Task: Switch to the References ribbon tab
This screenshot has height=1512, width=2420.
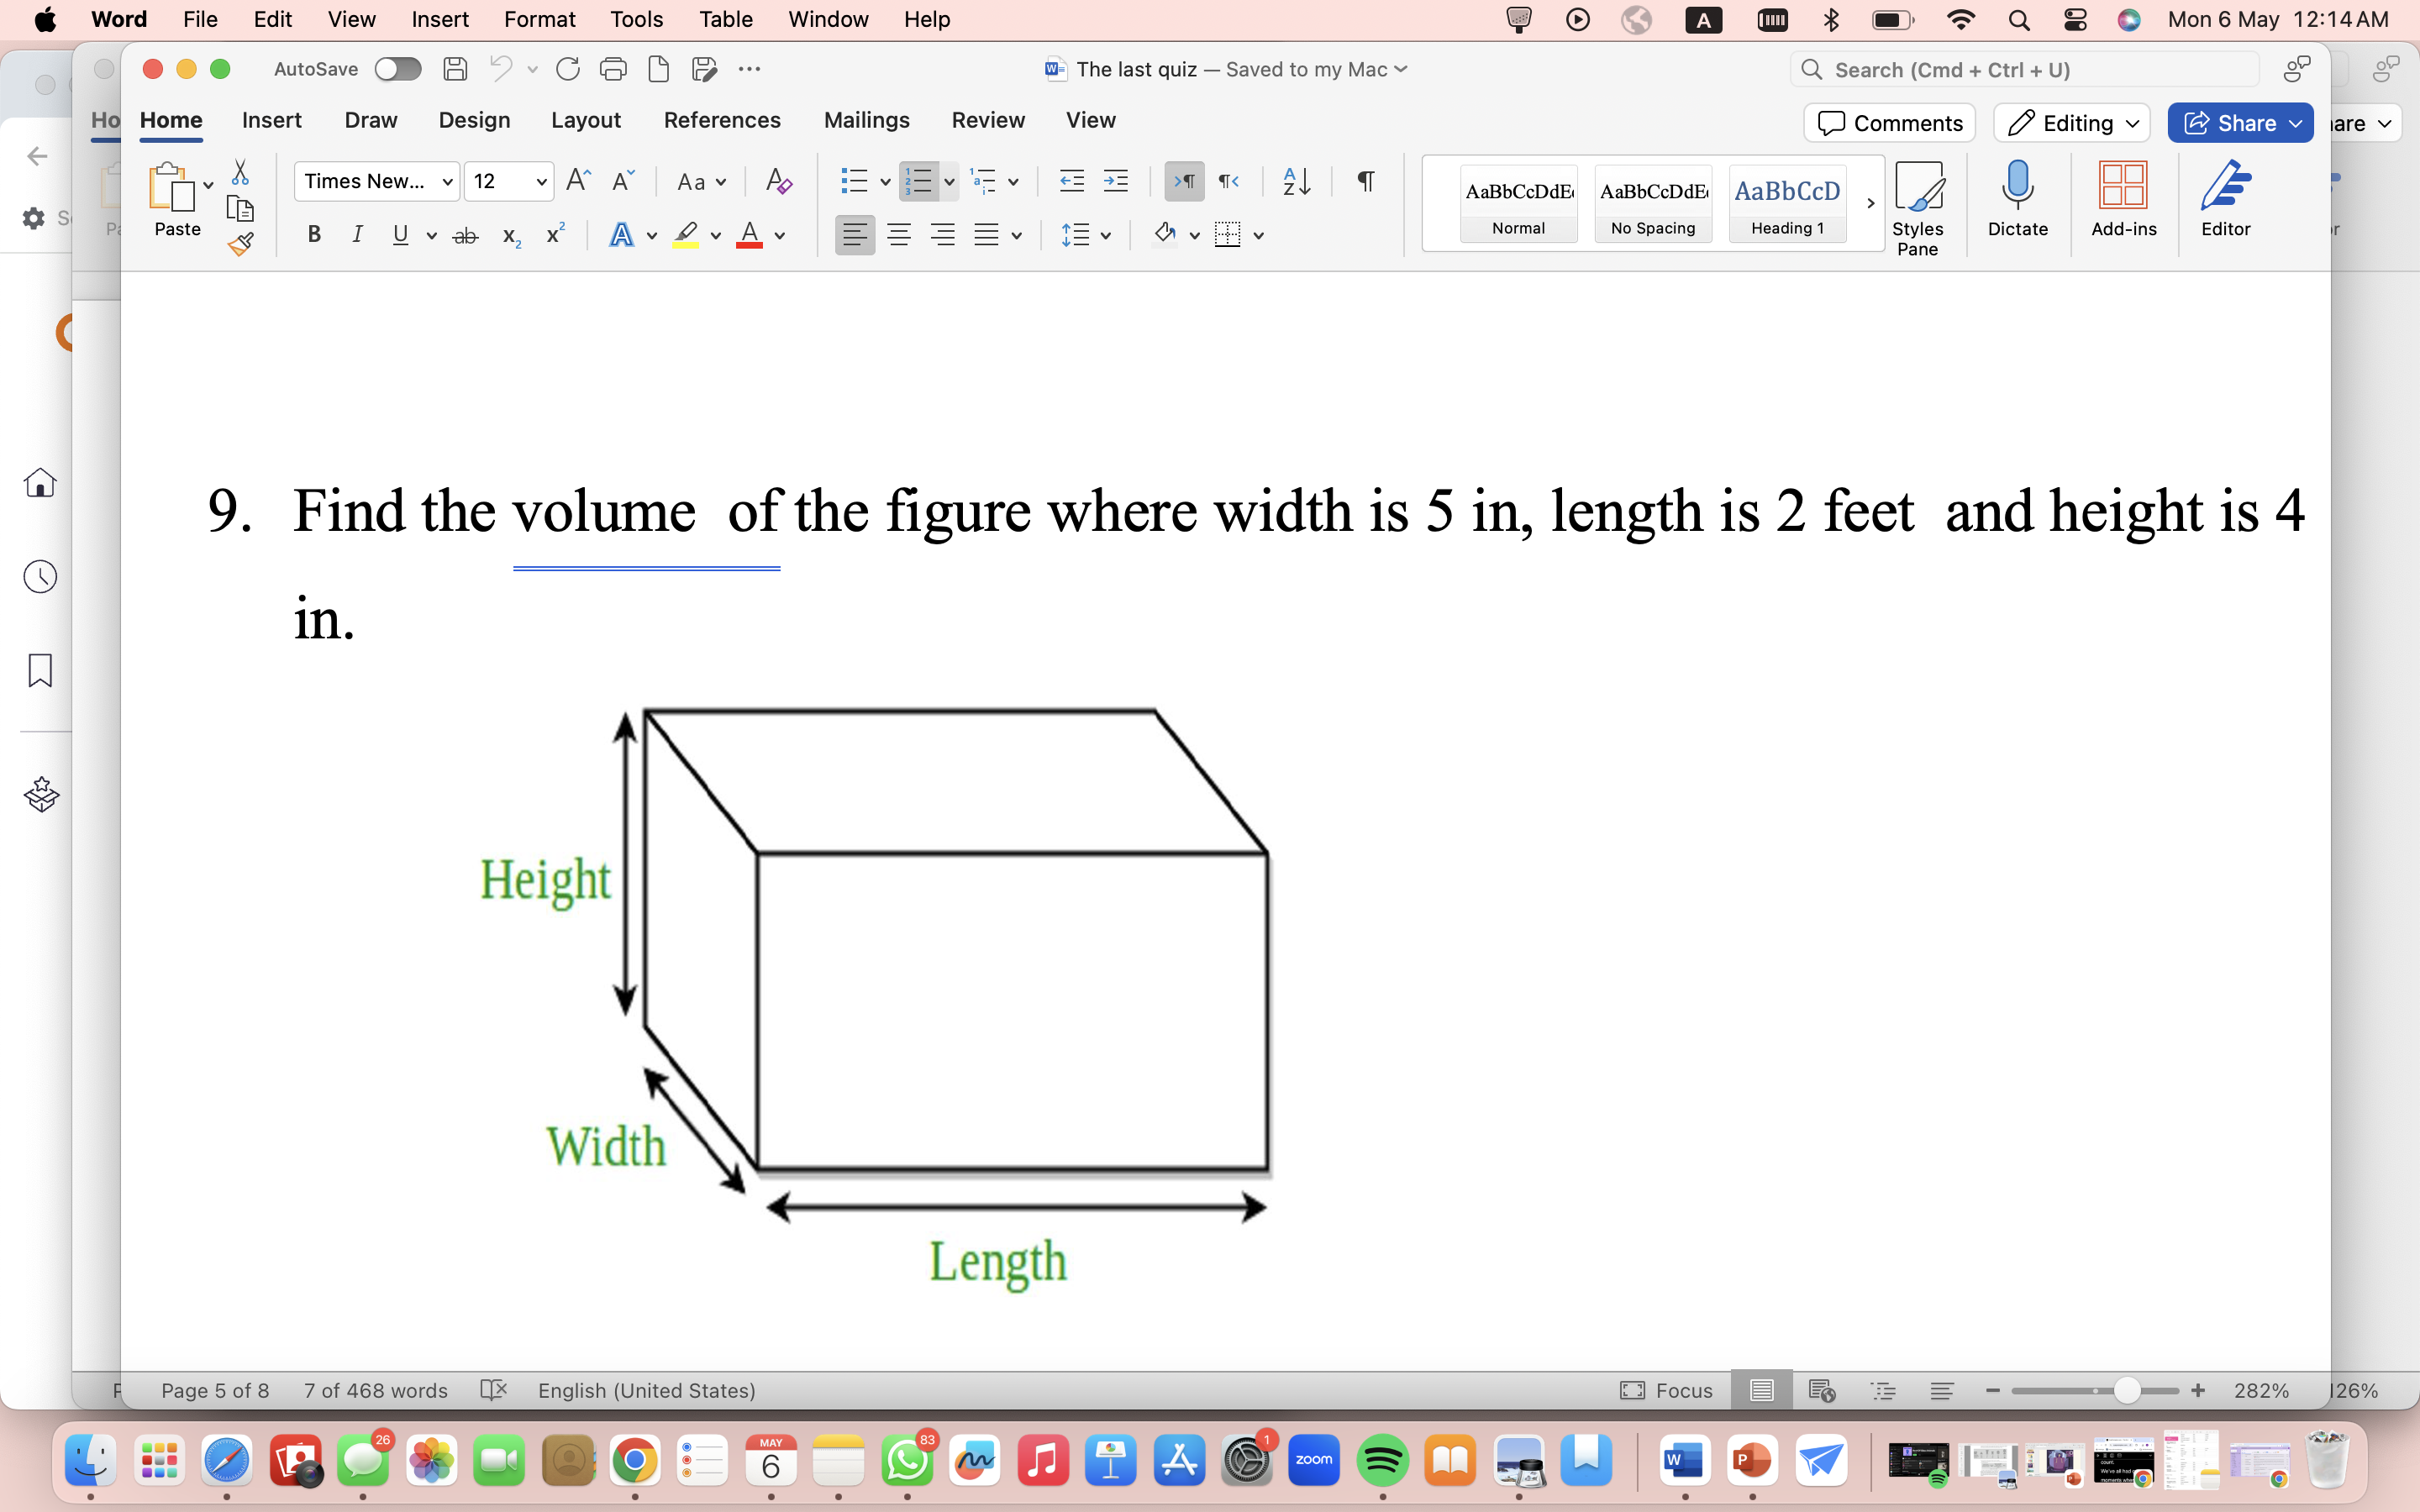Action: [x=722, y=120]
